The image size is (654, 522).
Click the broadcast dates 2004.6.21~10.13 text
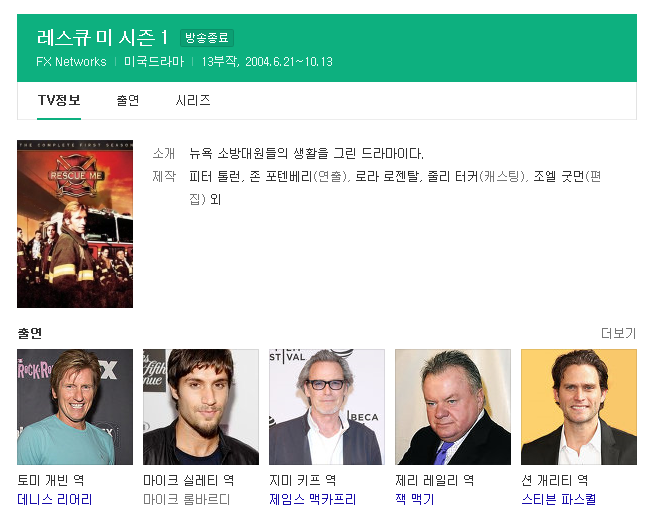click(289, 62)
